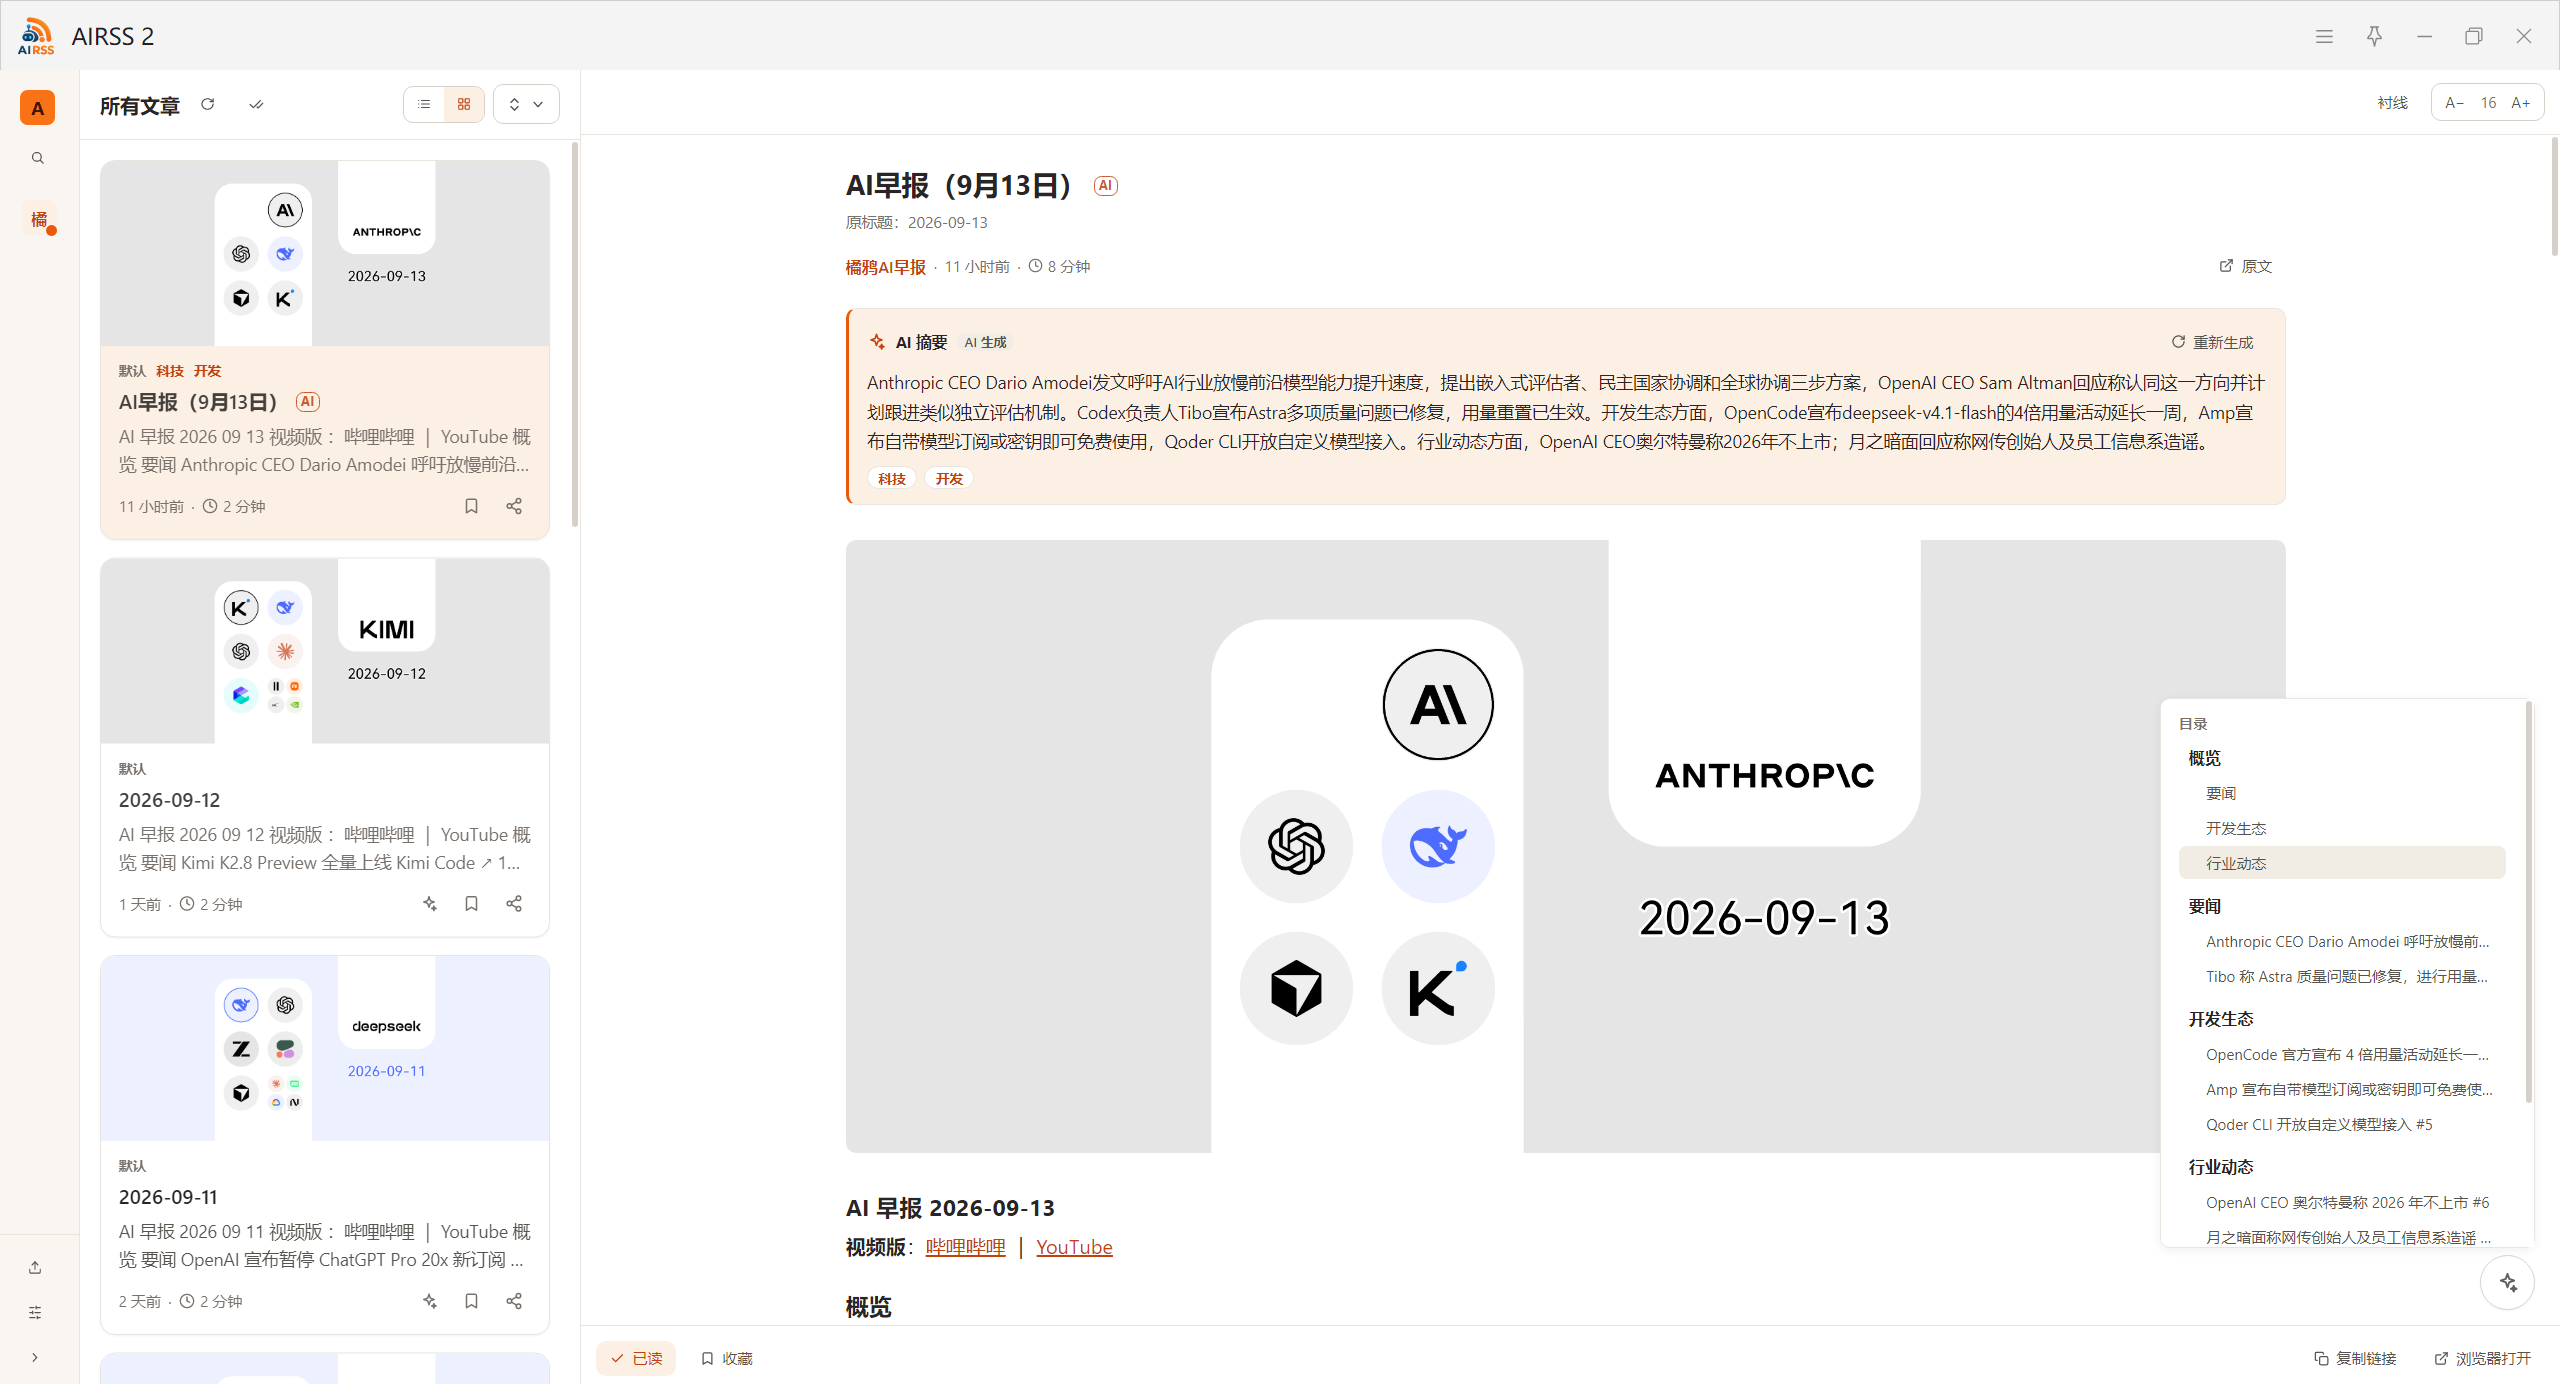This screenshot has height=1384, width=2560.
Task: Open the sort order dropdown
Action: pos(526,104)
